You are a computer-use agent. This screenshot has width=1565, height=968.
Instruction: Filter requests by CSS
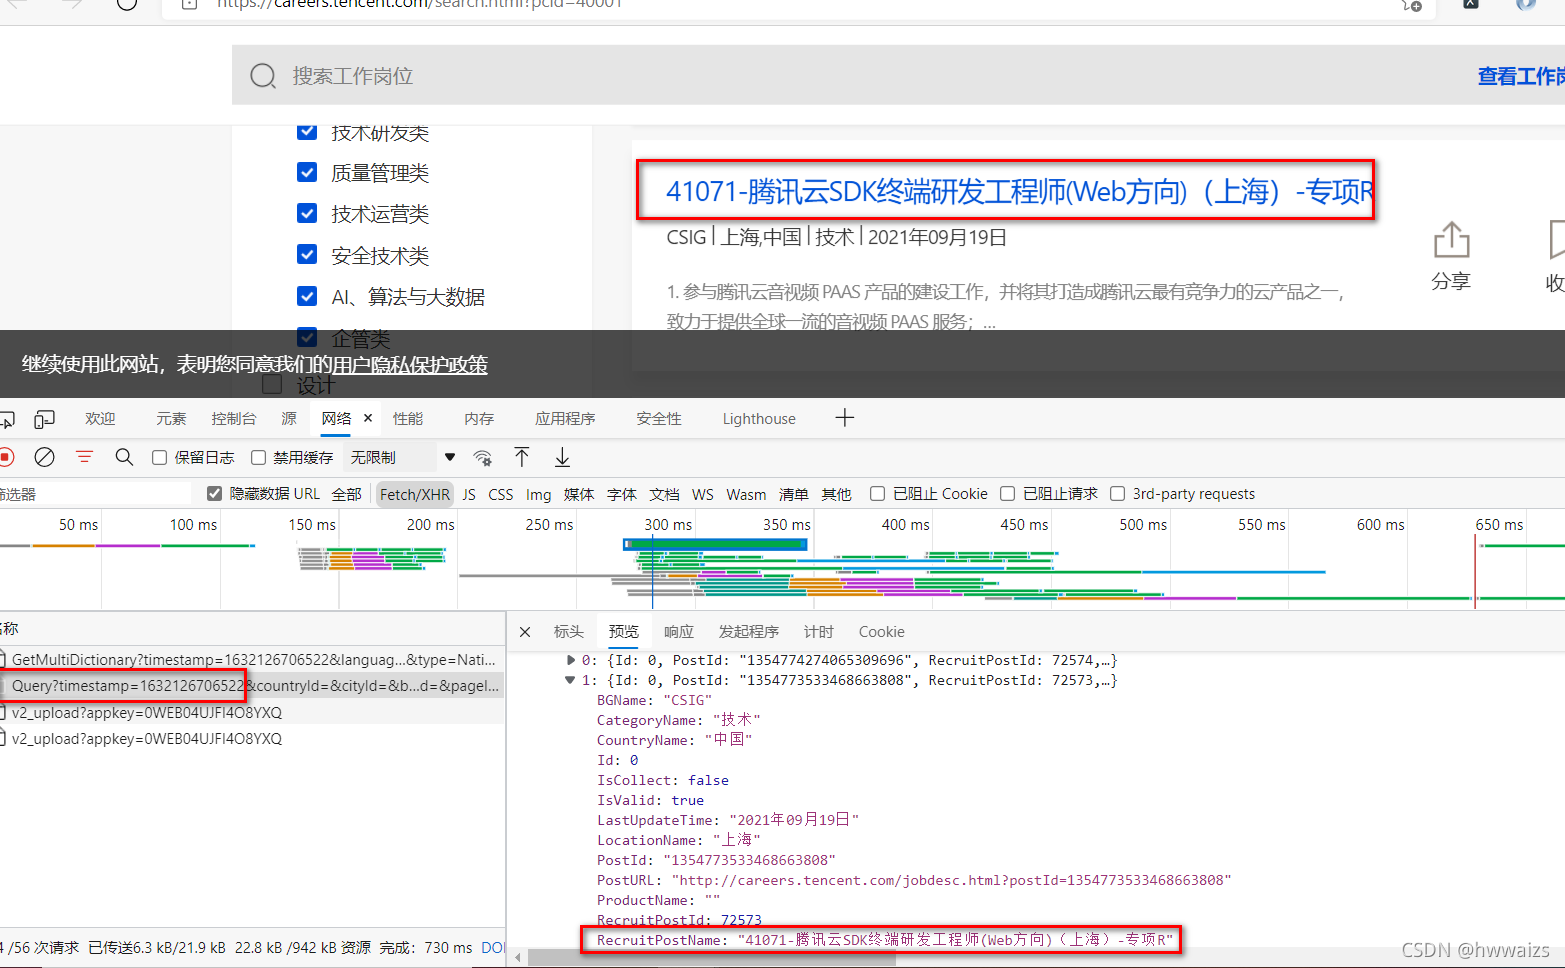(x=501, y=494)
